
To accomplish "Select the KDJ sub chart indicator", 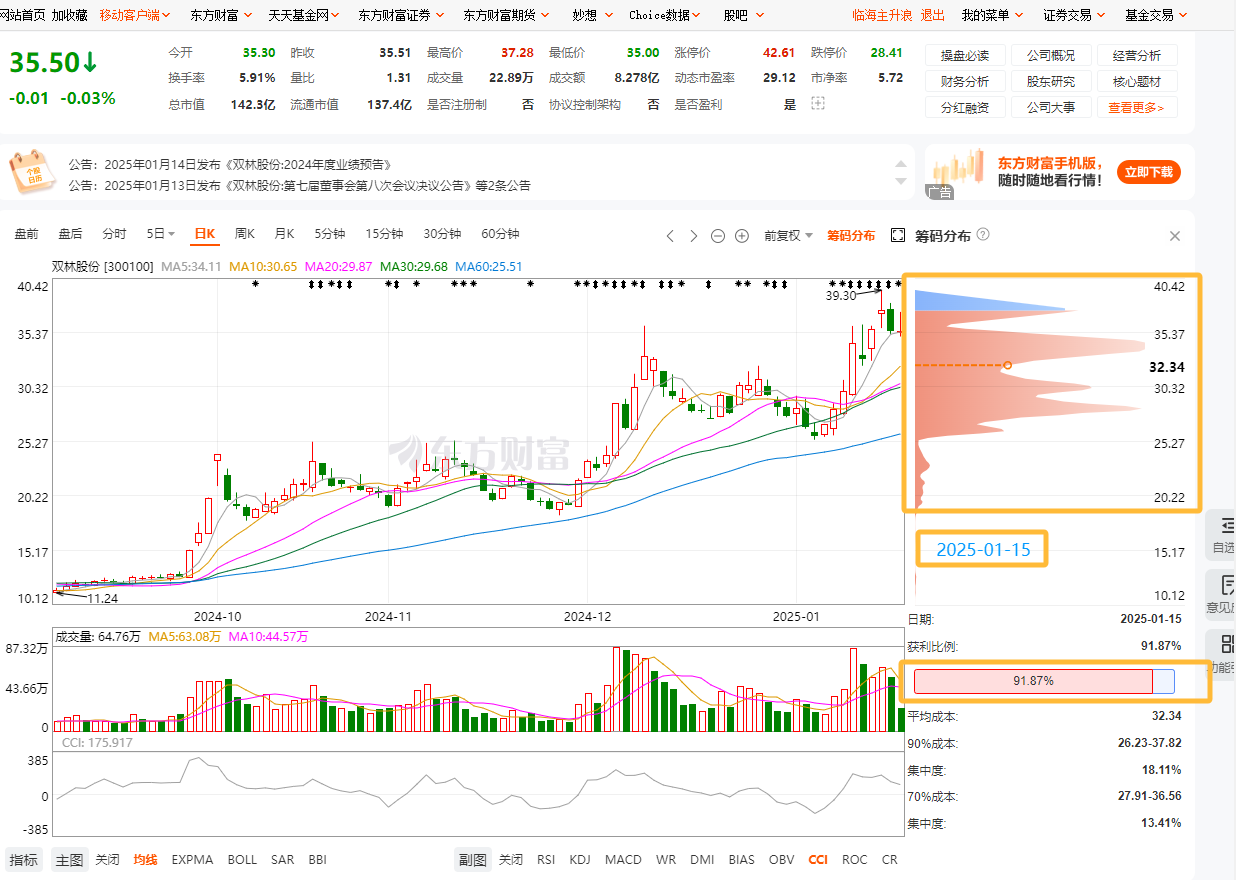I will tap(580, 859).
